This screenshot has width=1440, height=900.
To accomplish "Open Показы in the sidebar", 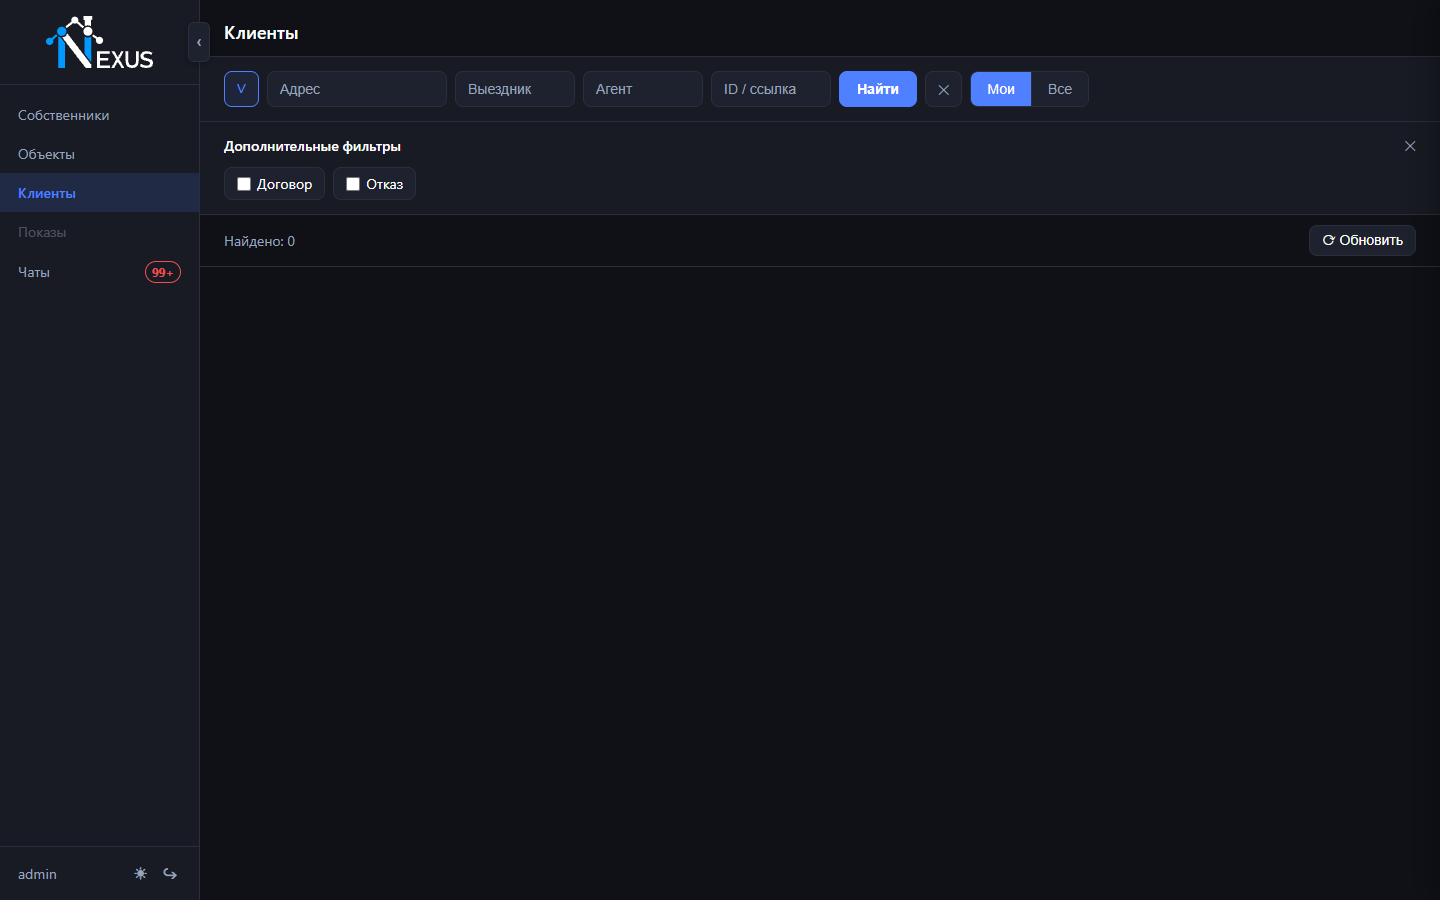I will click(x=100, y=232).
